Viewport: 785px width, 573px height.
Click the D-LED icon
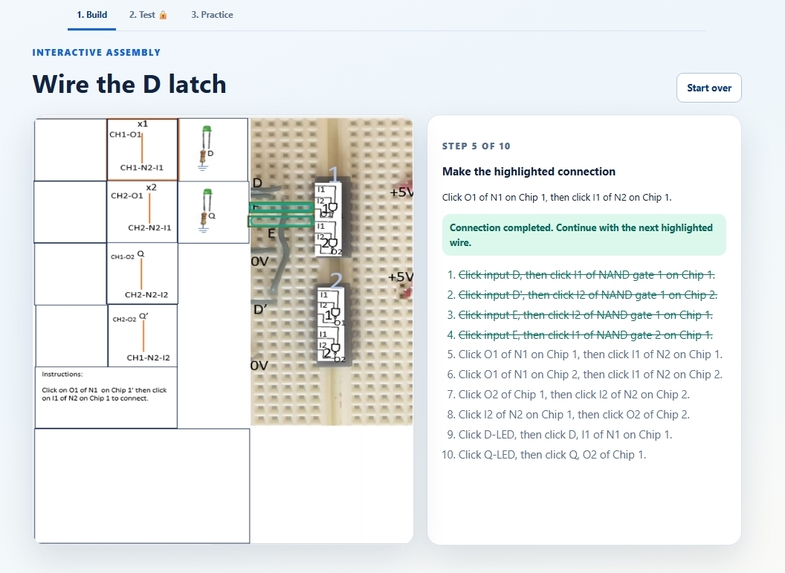(206, 148)
